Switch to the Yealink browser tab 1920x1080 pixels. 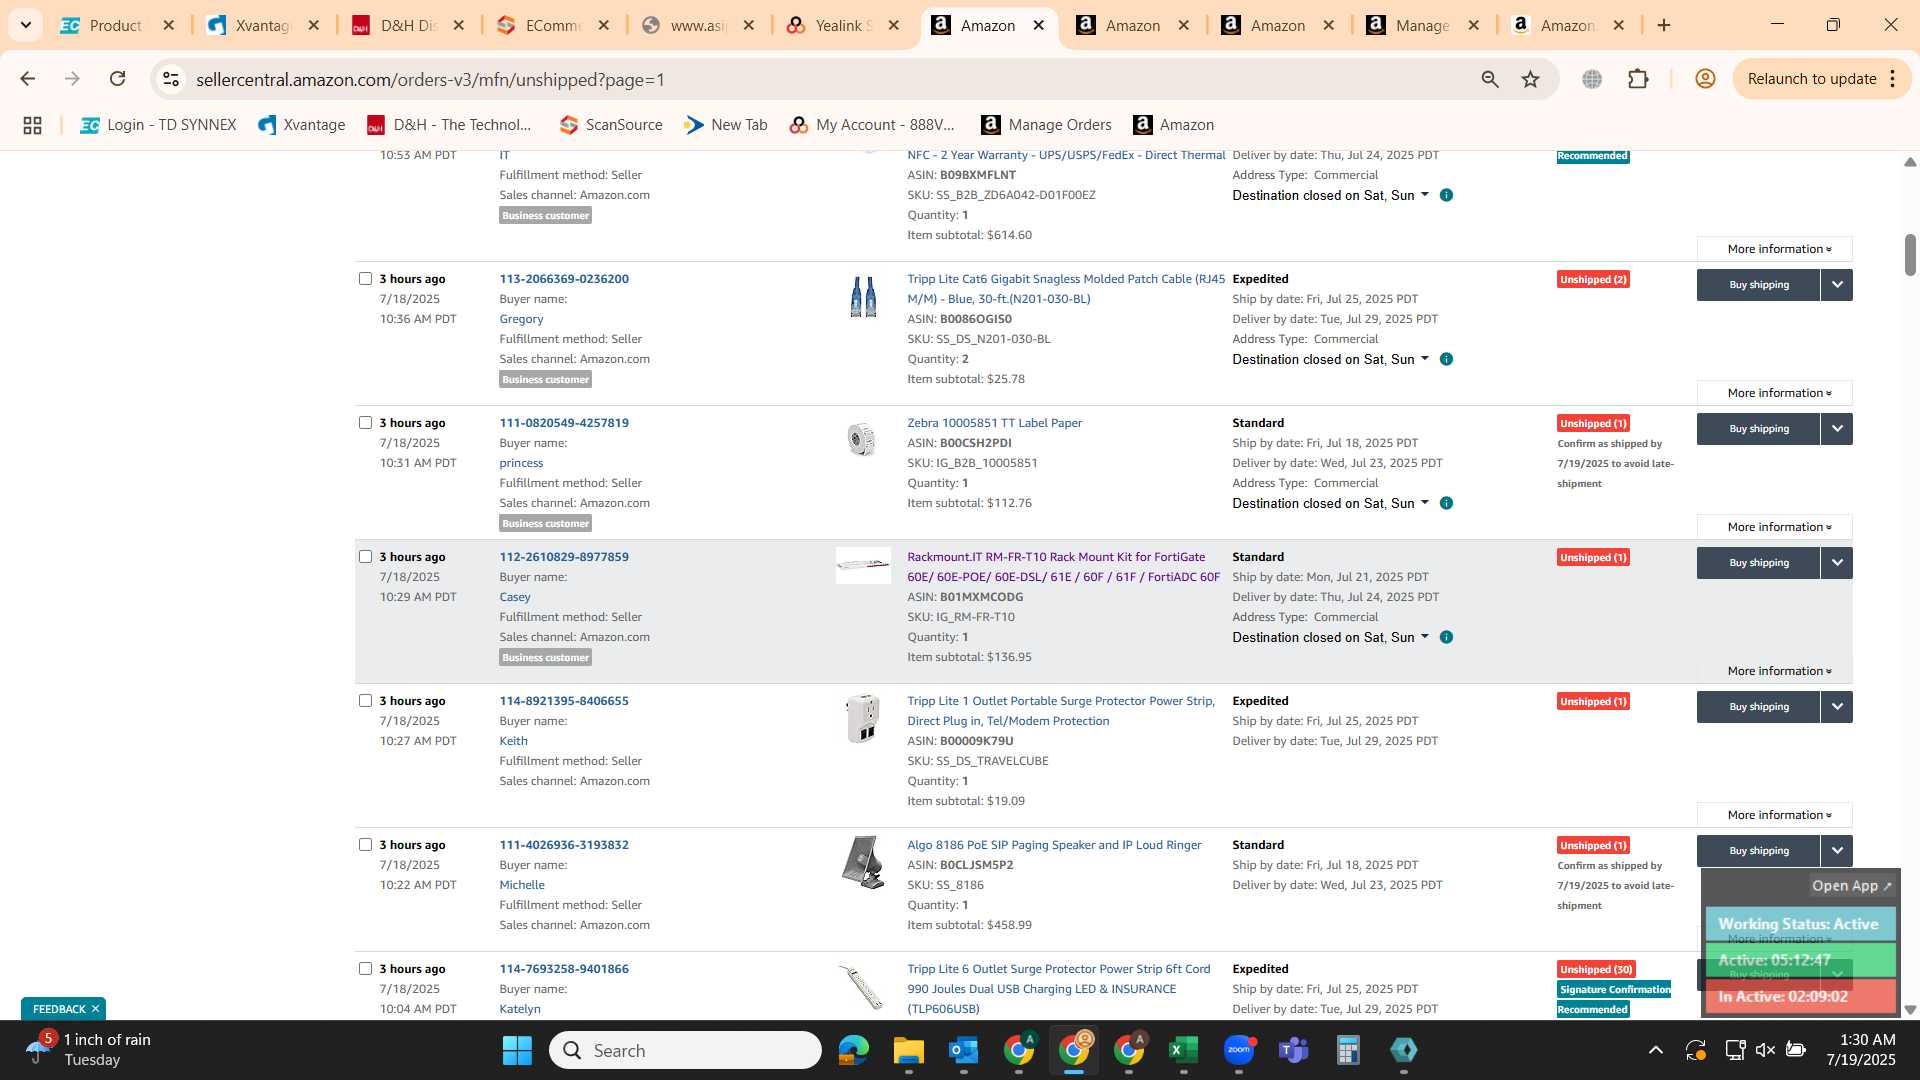click(x=842, y=25)
